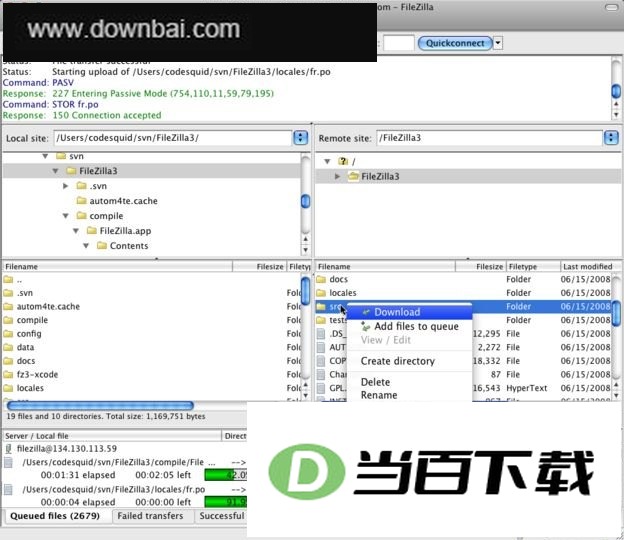
Task: Click the port input field beside Quickconnect
Action: click(x=398, y=43)
